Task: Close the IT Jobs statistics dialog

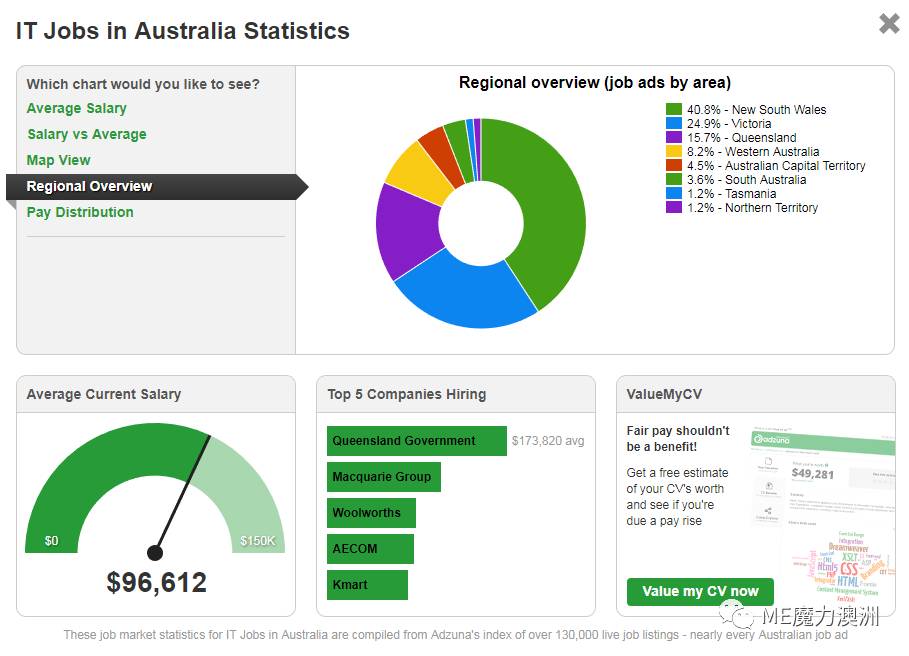Action: [889, 24]
